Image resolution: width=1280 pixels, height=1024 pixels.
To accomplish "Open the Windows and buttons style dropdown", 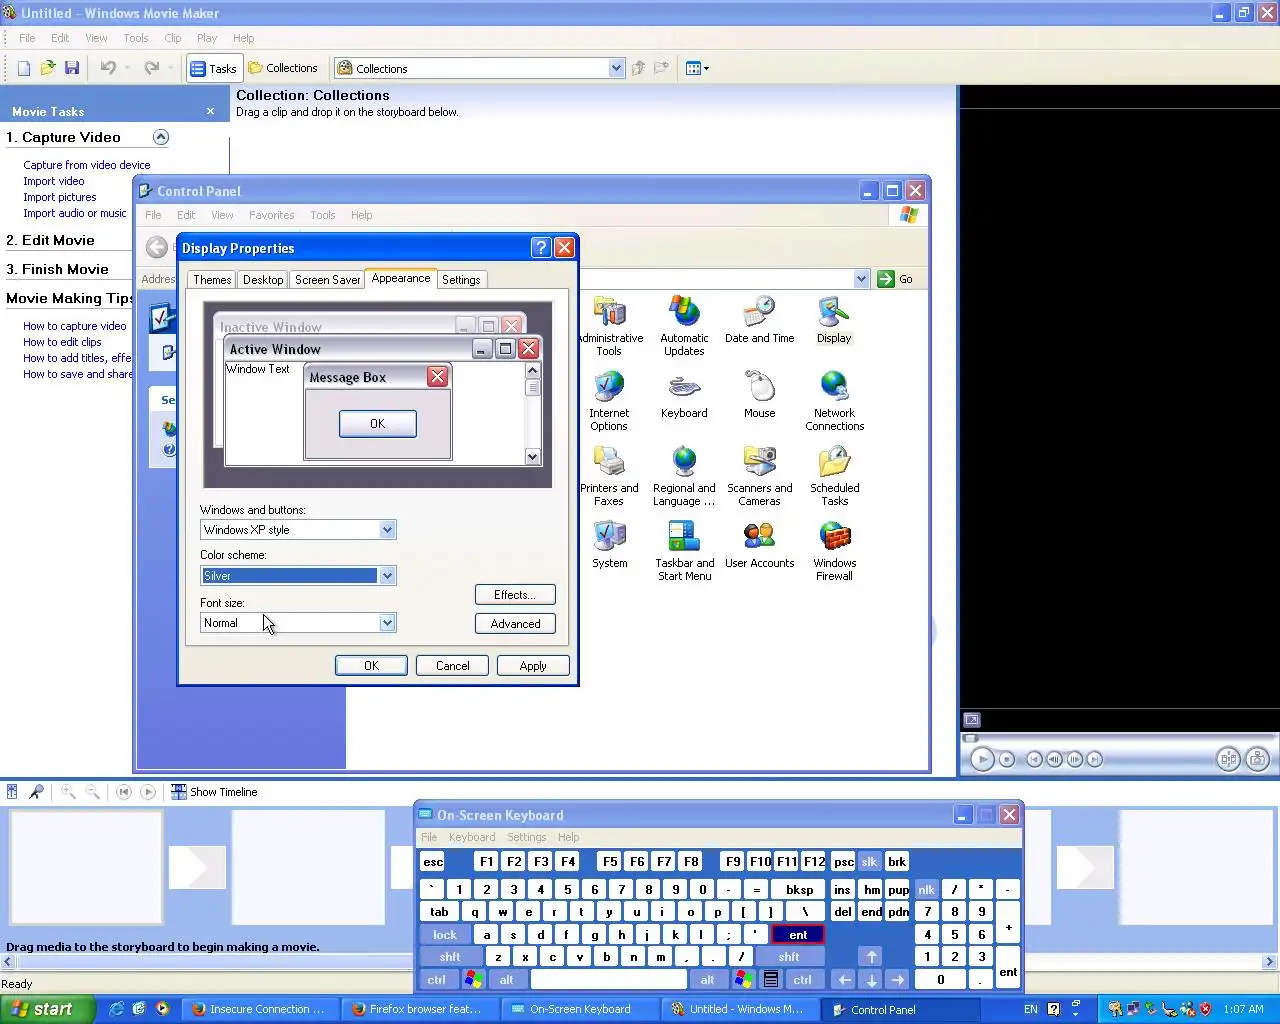I will tap(387, 530).
